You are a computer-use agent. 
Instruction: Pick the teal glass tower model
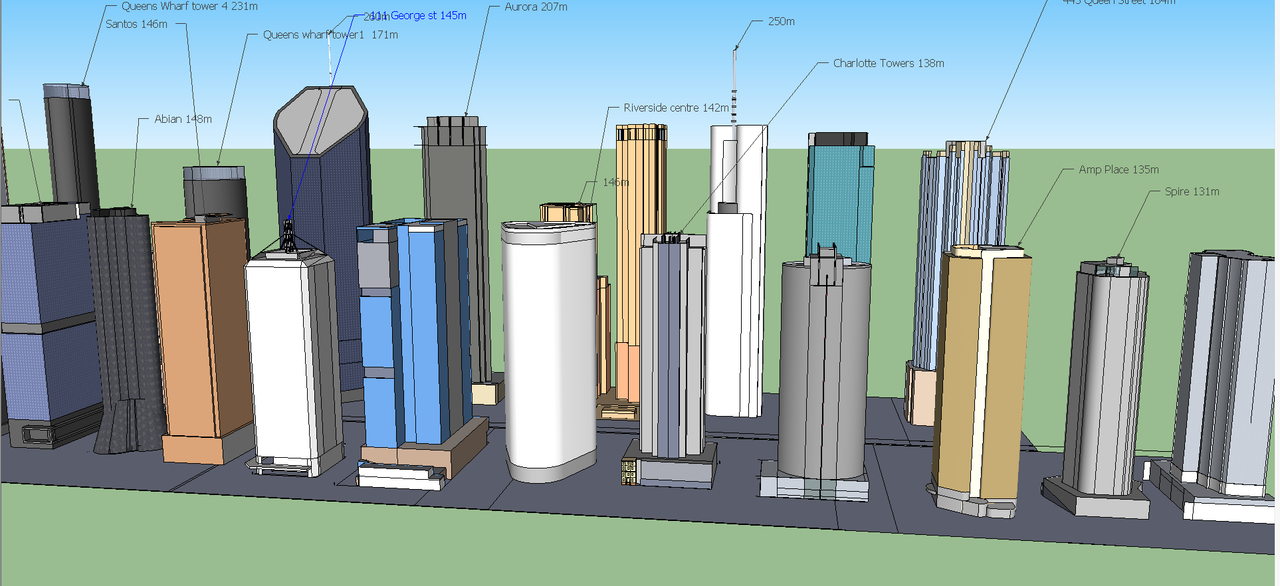840,195
